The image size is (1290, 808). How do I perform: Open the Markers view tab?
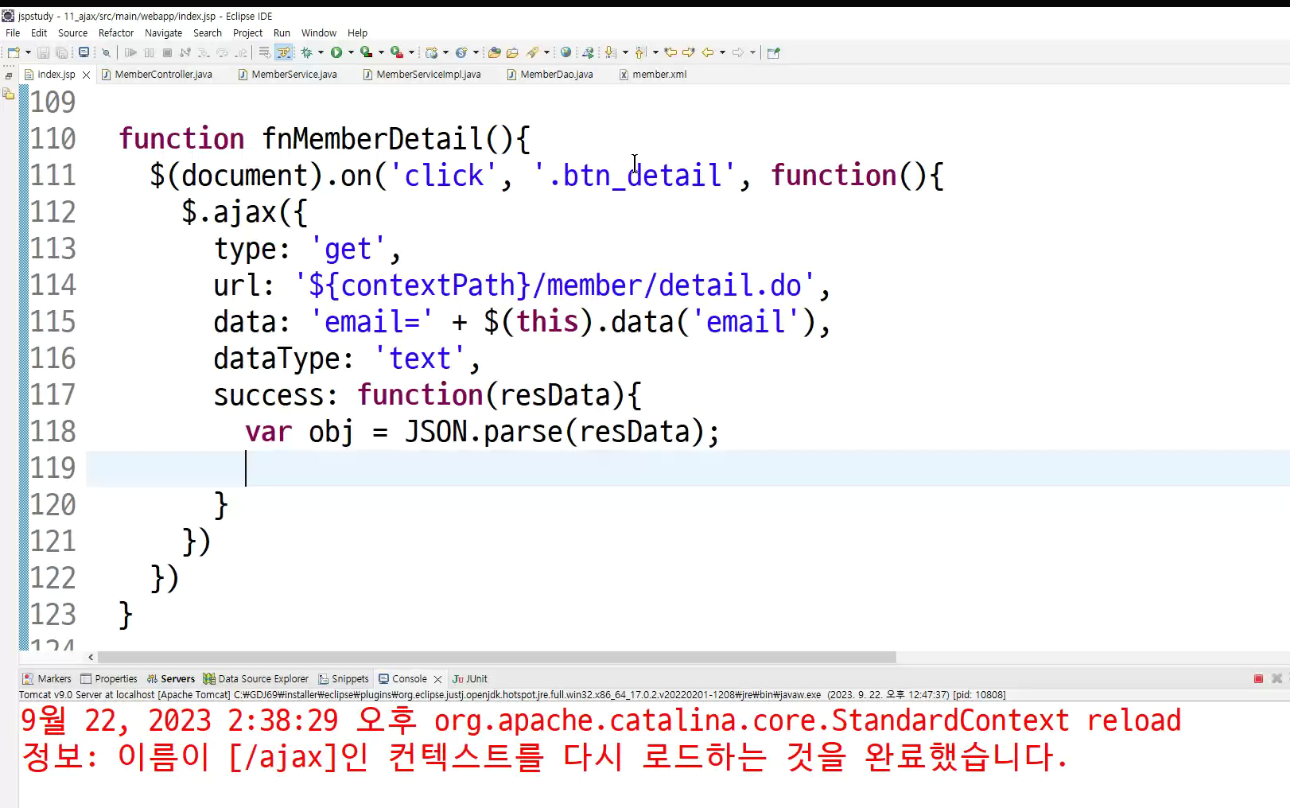47,679
